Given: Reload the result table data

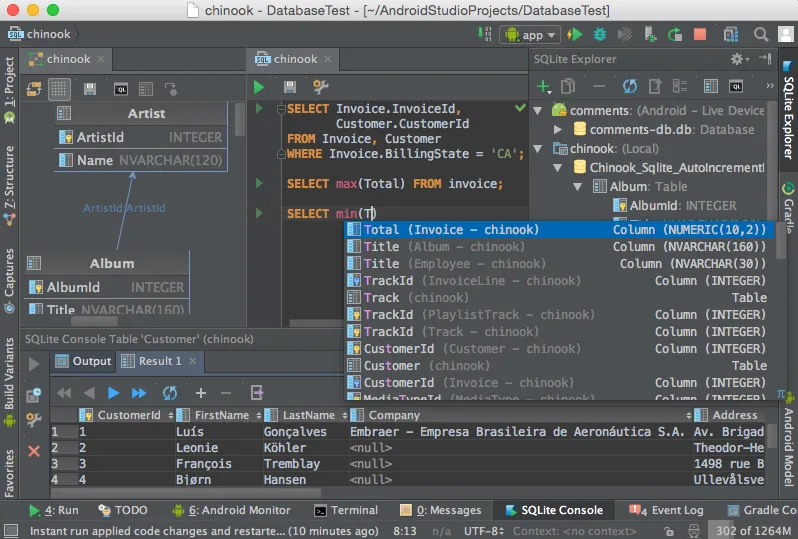Looking at the screenshot, I should point(170,393).
